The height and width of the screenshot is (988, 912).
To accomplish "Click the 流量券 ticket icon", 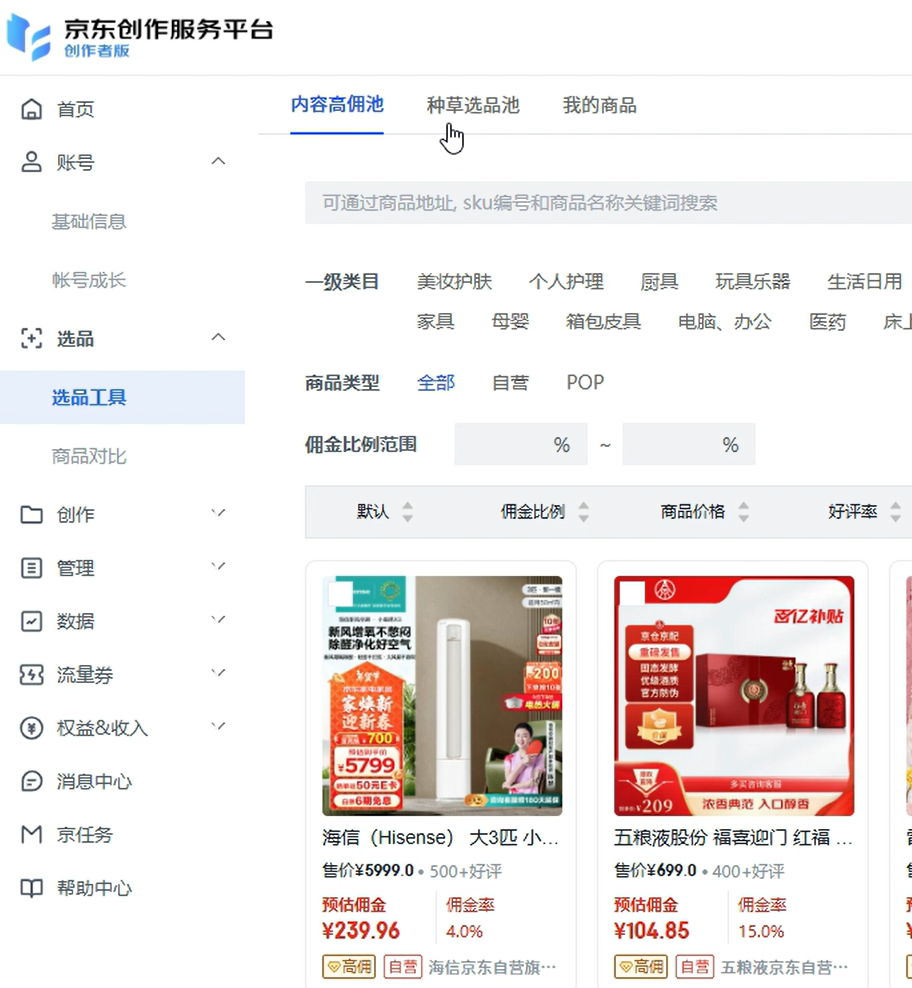I will [x=32, y=675].
